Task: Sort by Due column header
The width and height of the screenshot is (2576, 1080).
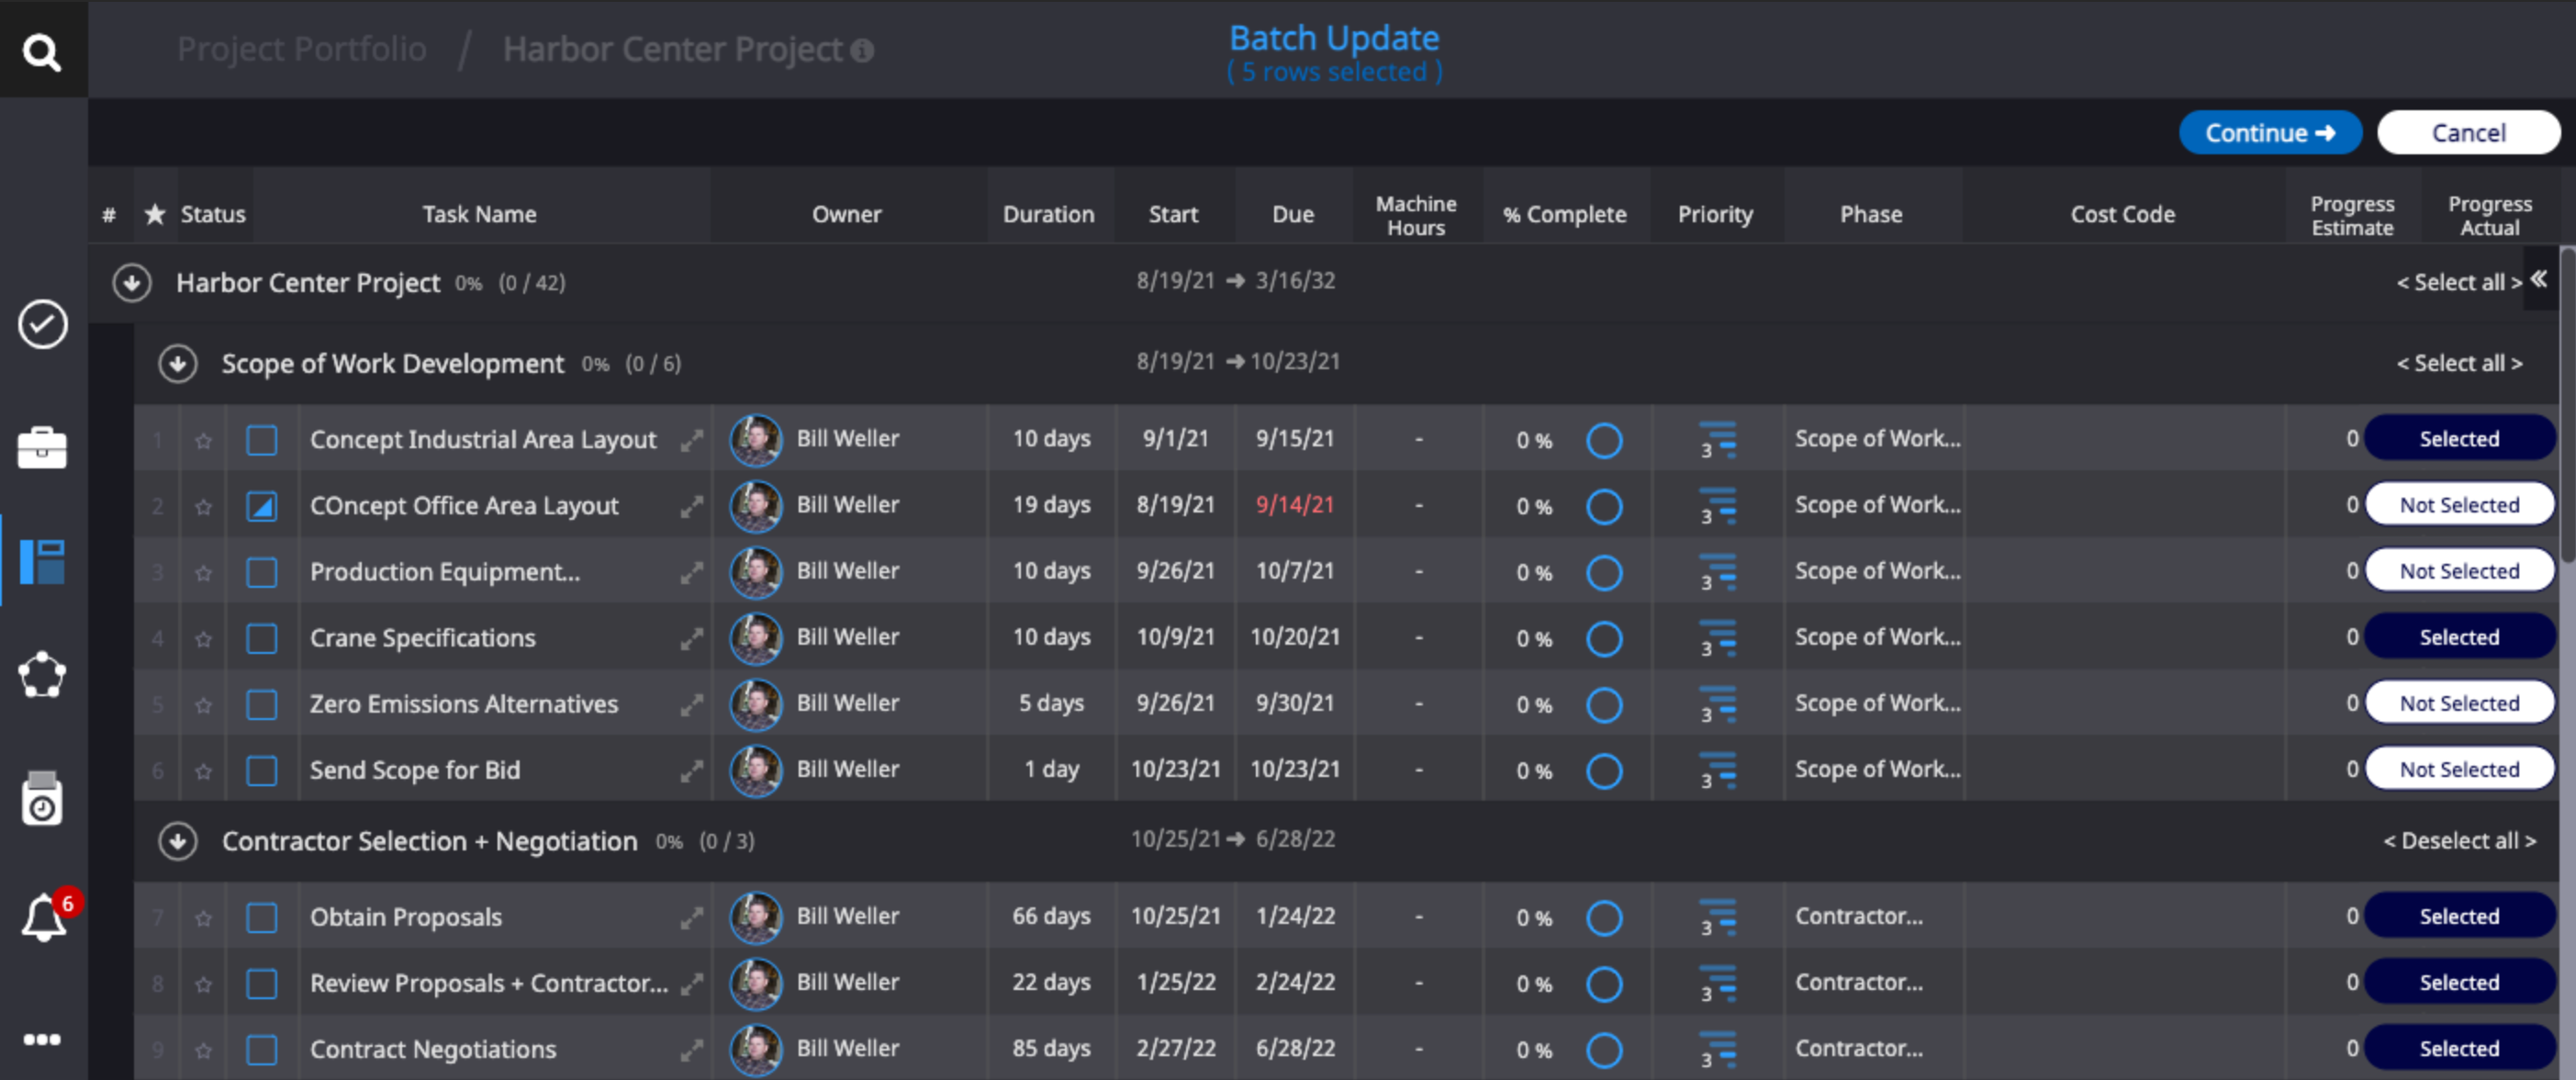Action: (1292, 214)
